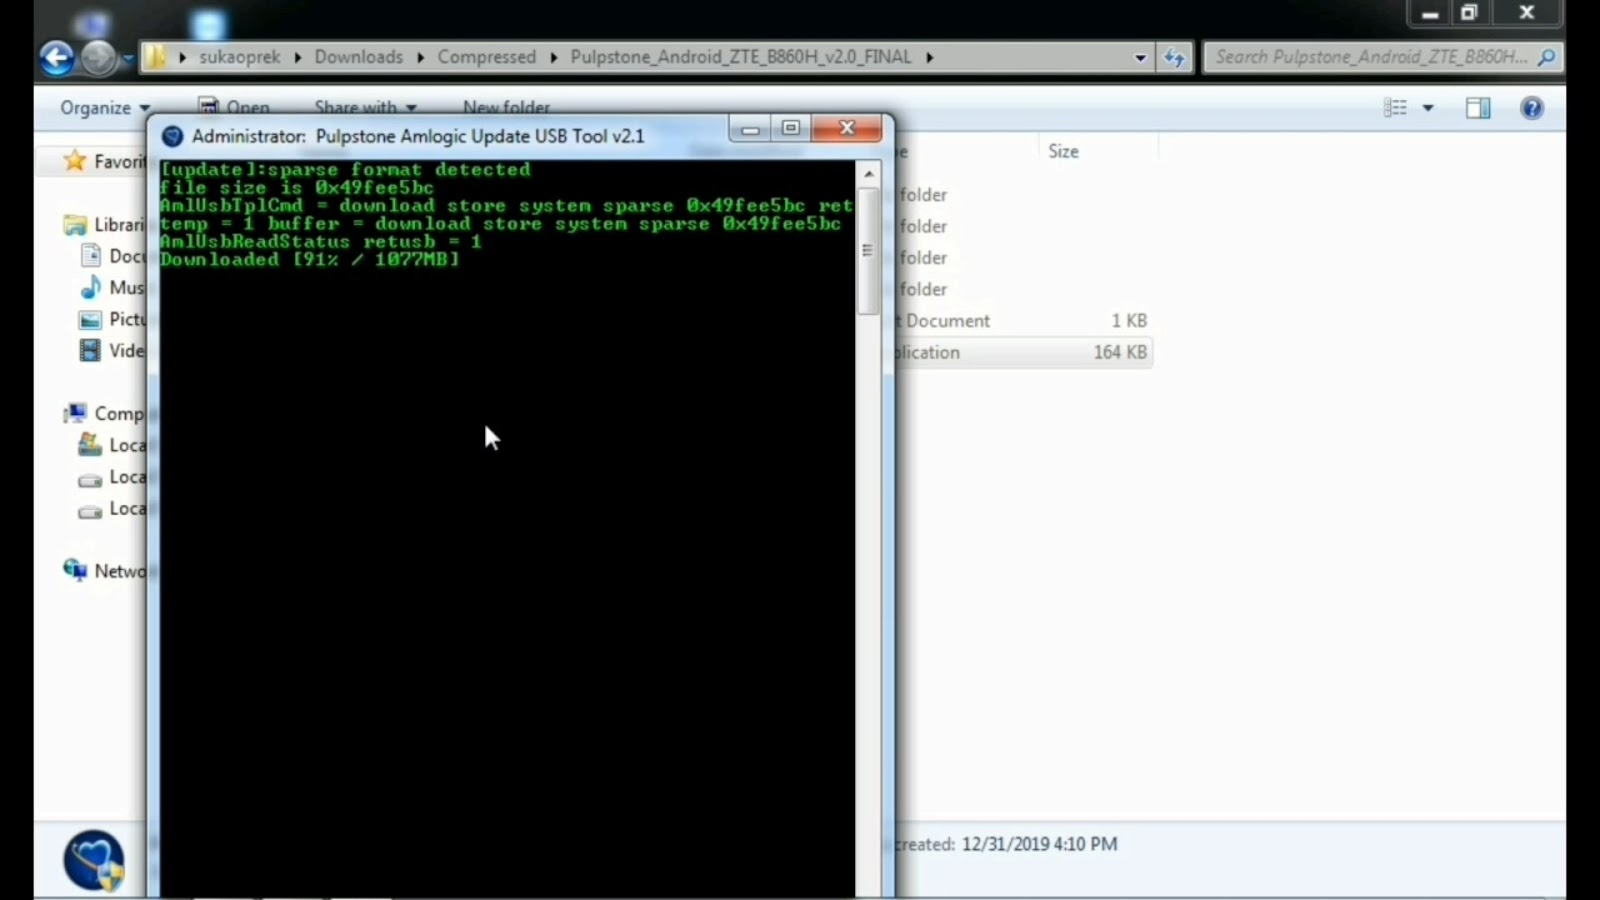1600x900 pixels.
Task: Toggle the preview pane icon
Action: click(x=1478, y=108)
